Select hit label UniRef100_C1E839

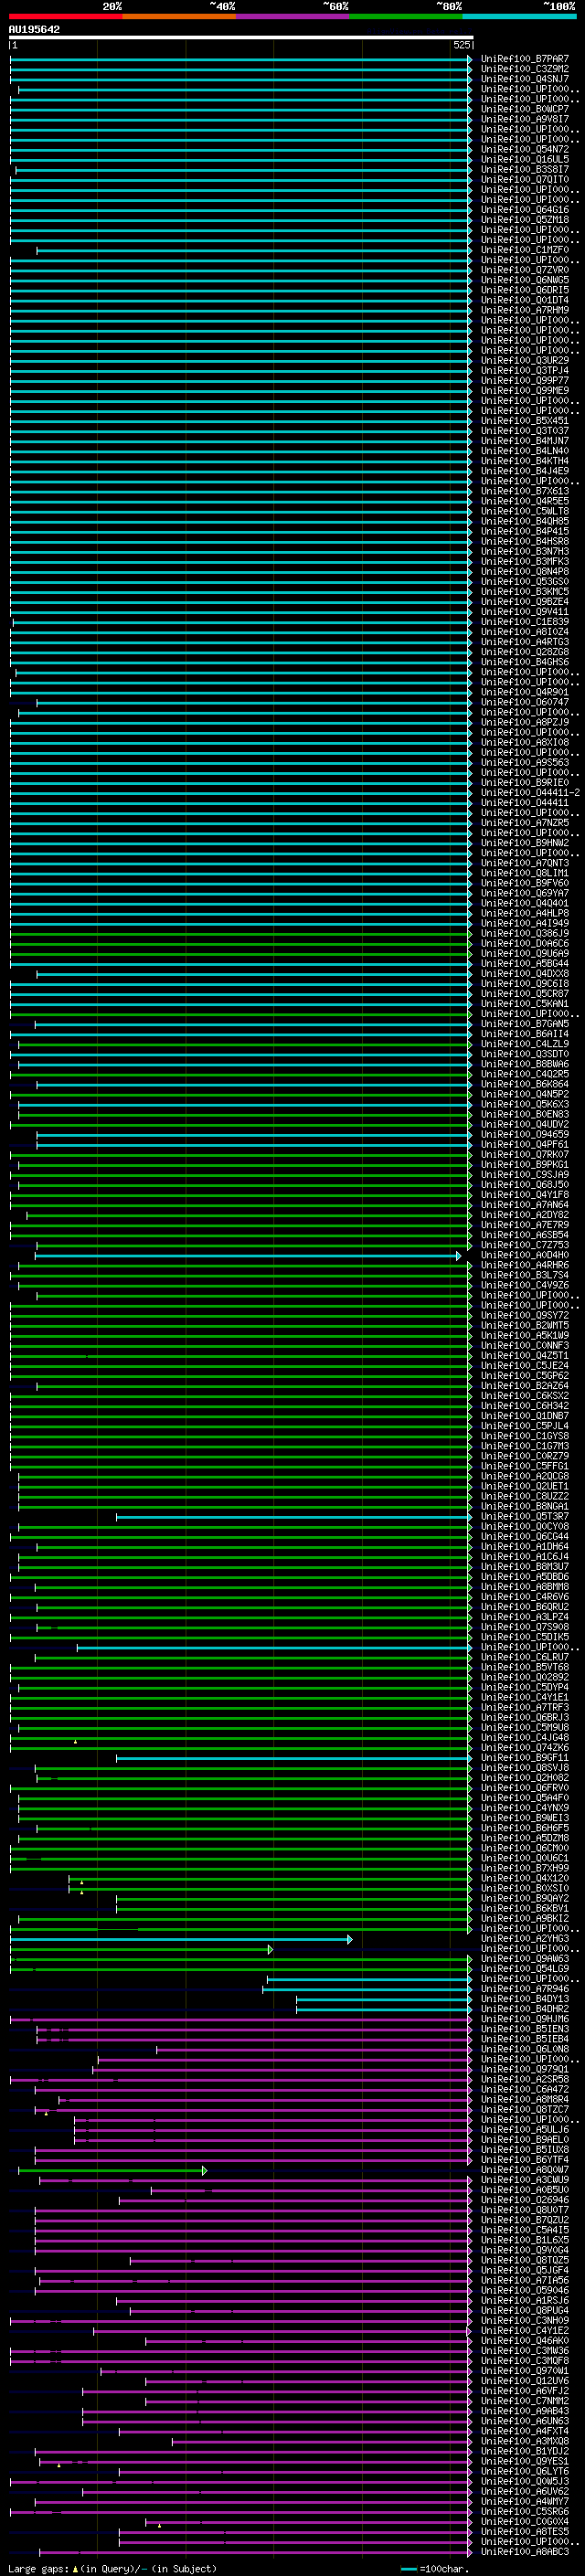click(x=525, y=622)
